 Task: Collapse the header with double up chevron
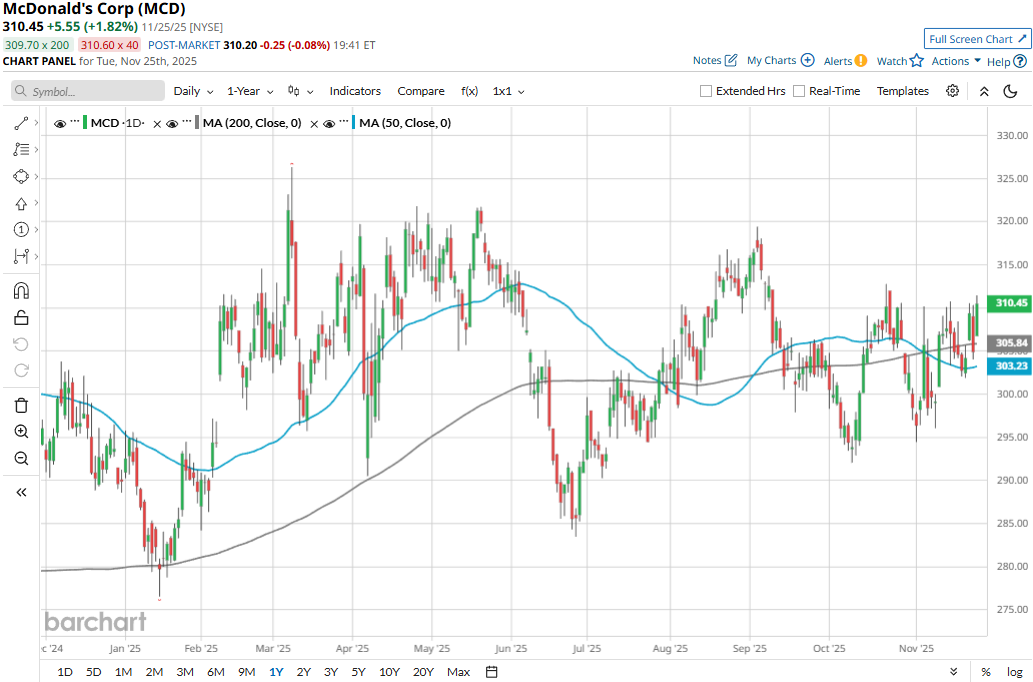click(984, 91)
